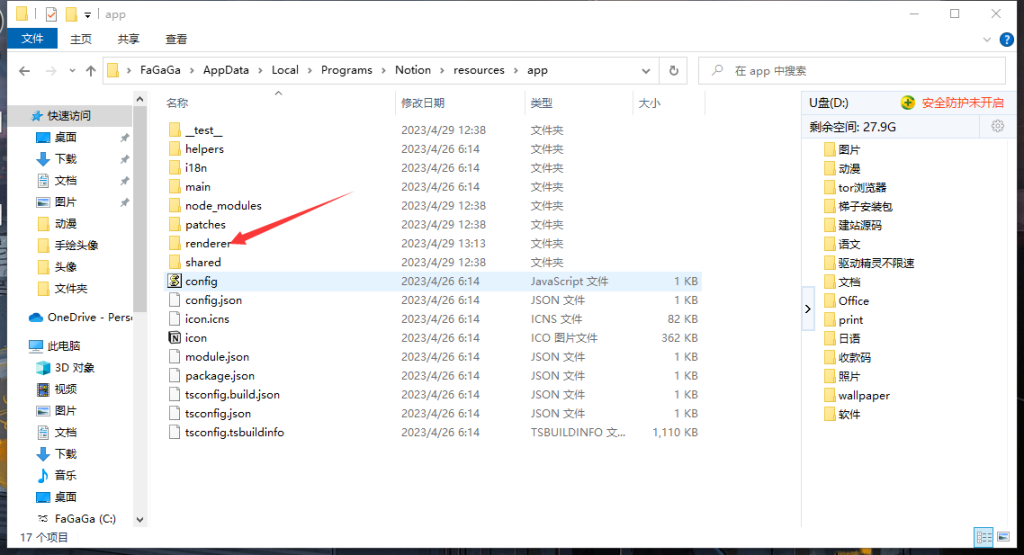Click FaGaGa in the address breadcrumb
Screen dimensions: 1024x555
tap(160, 70)
